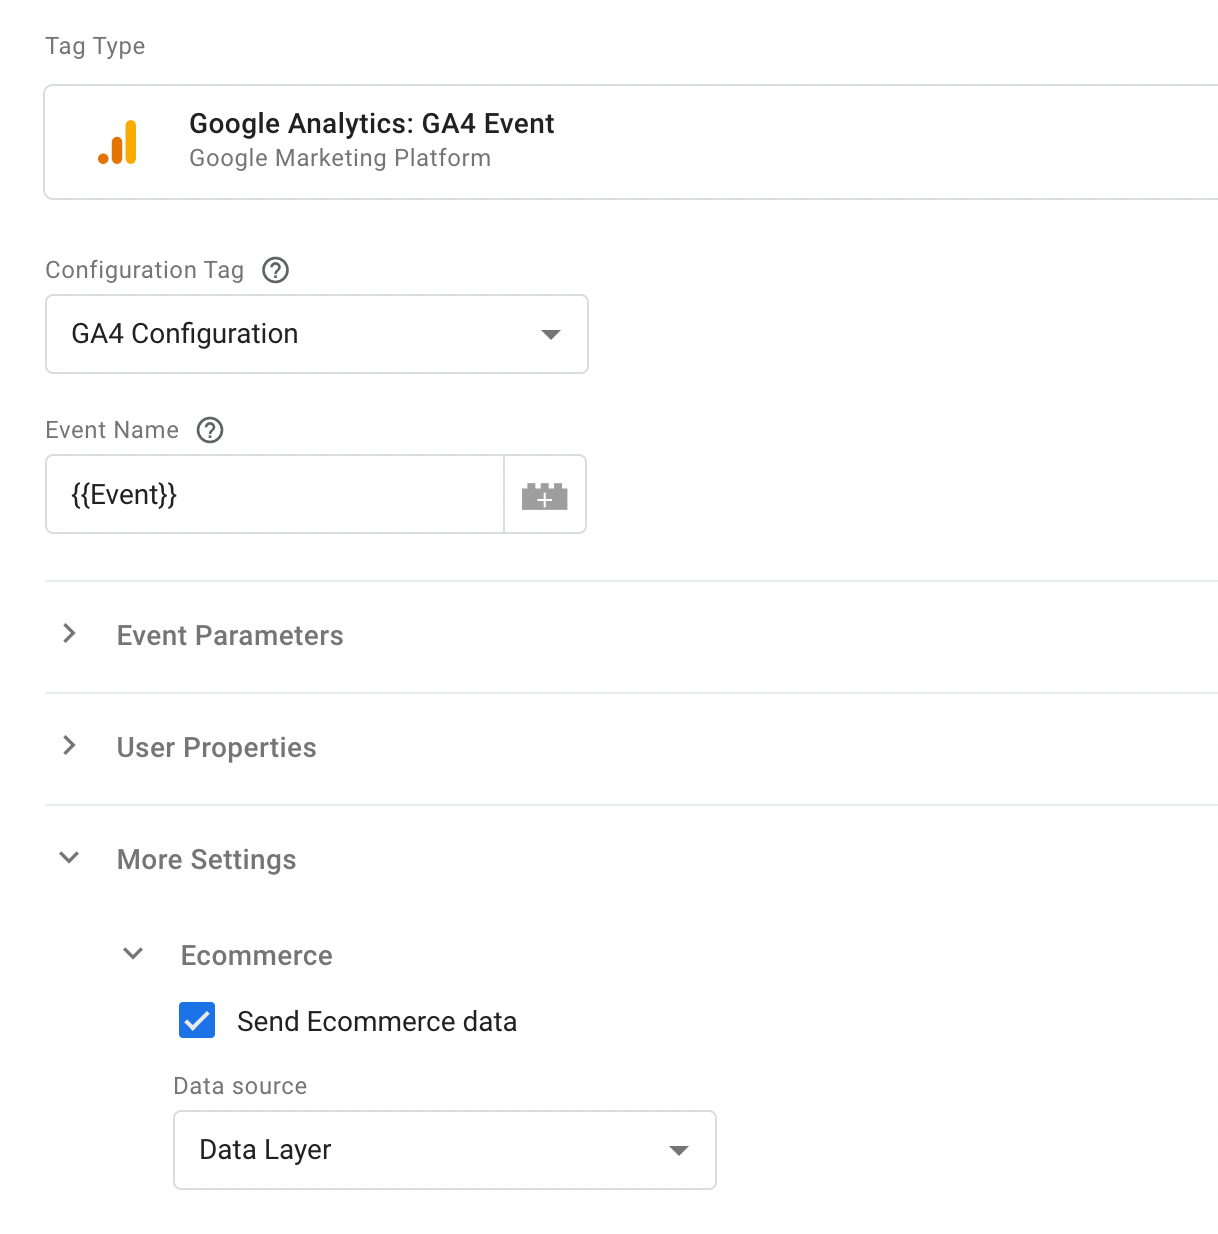Click the Data Layer dropdown arrow icon

click(679, 1150)
